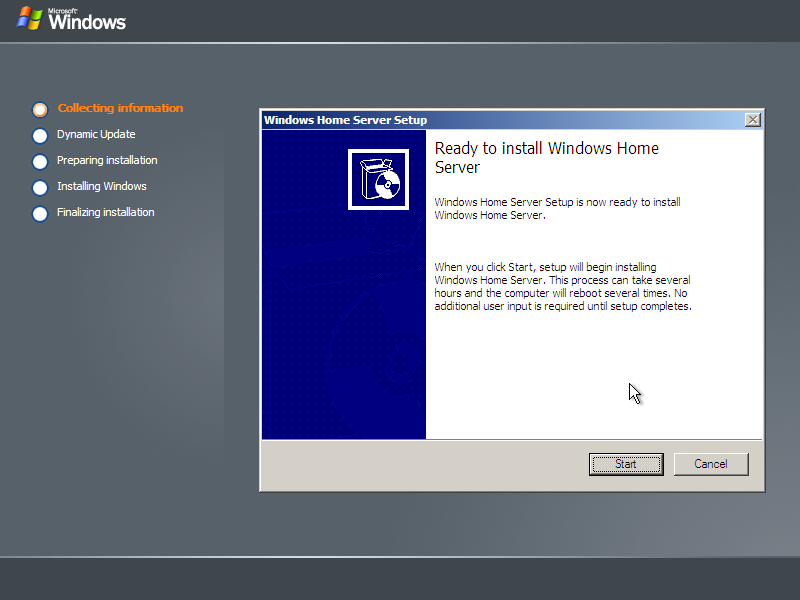Click the Installing Windows step bullet
Viewport: 800px width, 600px height.
[x=40, y=187]
